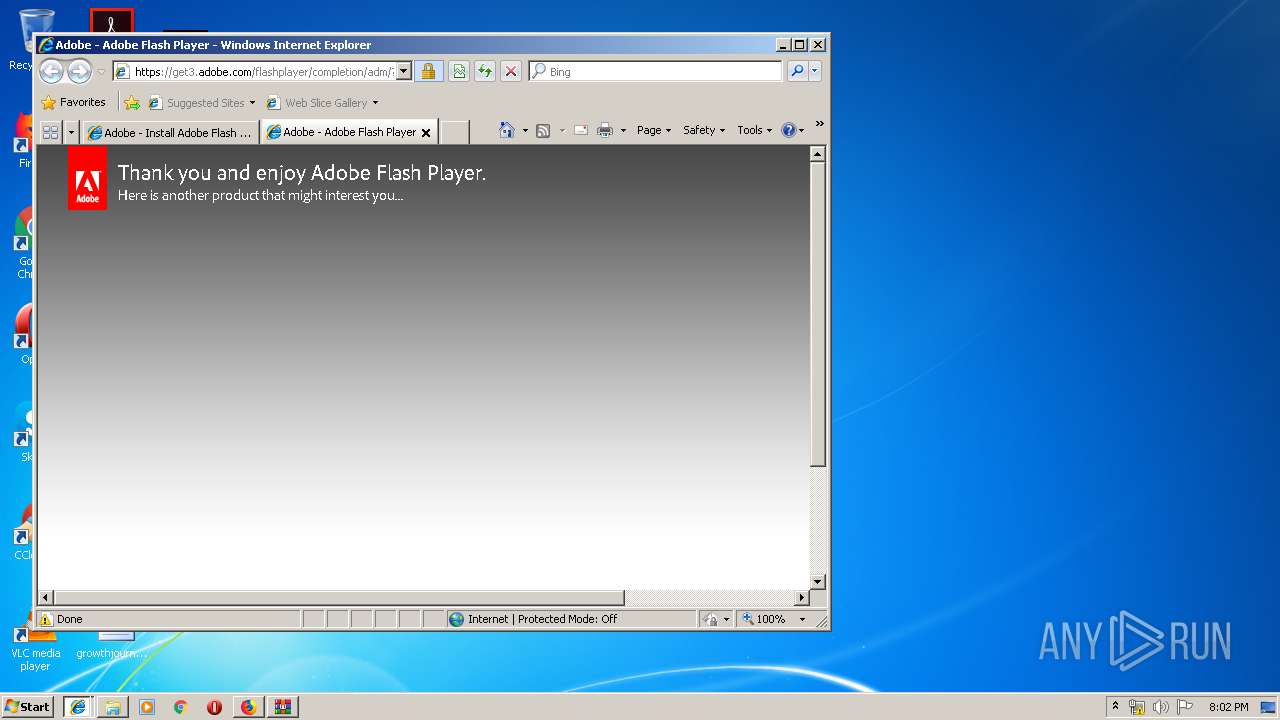The height and width of the screenshot is (720, 1280).
Task: Open a new blank tab
Action: click(x=455, y=132)
